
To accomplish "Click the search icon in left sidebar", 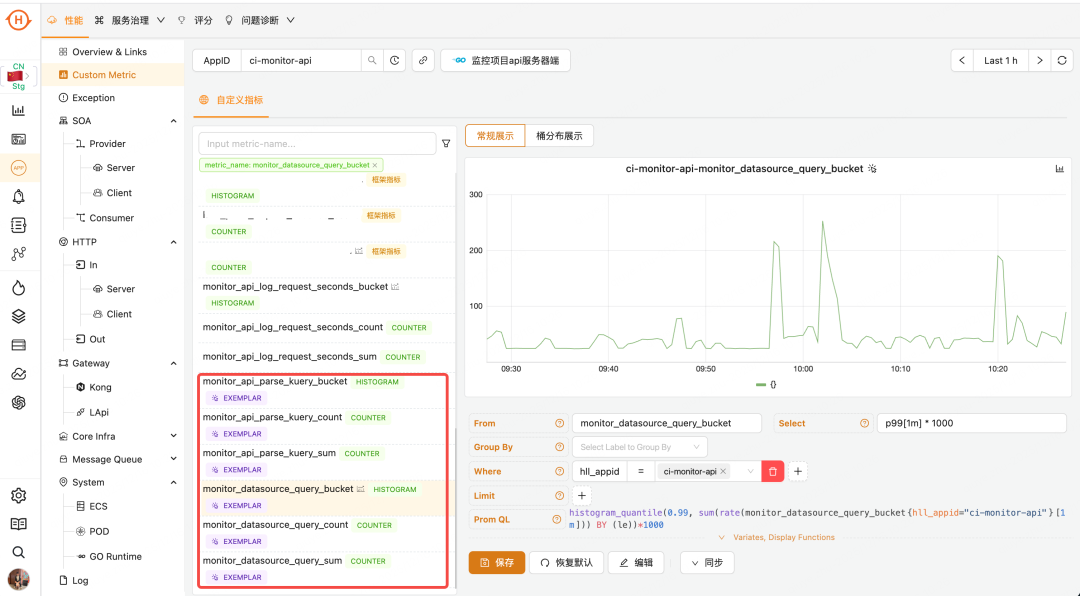I will pos(19,552).
